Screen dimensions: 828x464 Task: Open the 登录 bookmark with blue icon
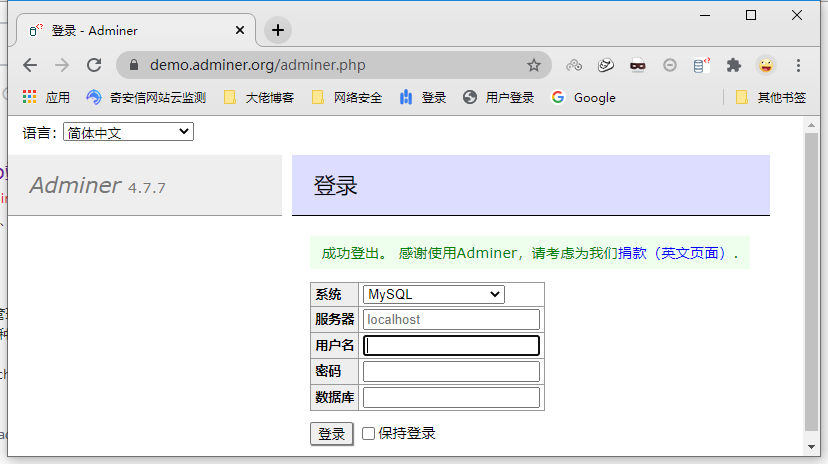coord(423,98)
